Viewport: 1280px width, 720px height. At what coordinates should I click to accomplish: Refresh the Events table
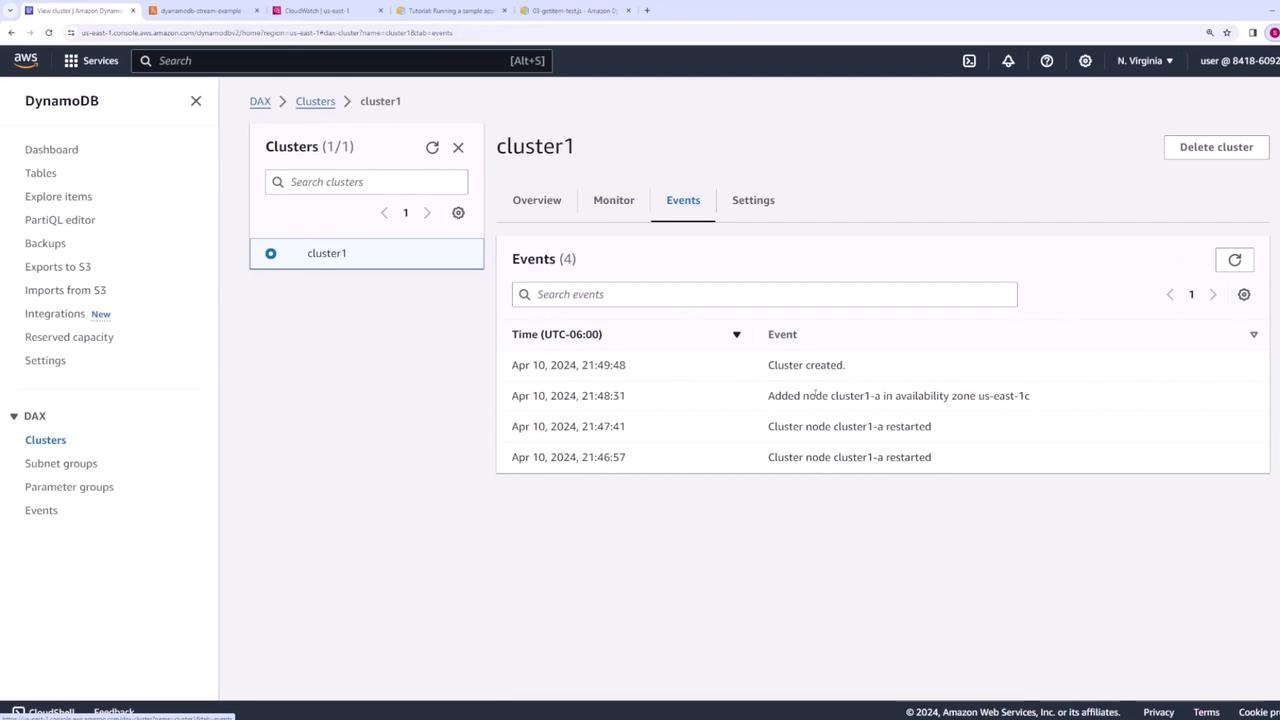pyautogui.click(x=1235, y=260)
